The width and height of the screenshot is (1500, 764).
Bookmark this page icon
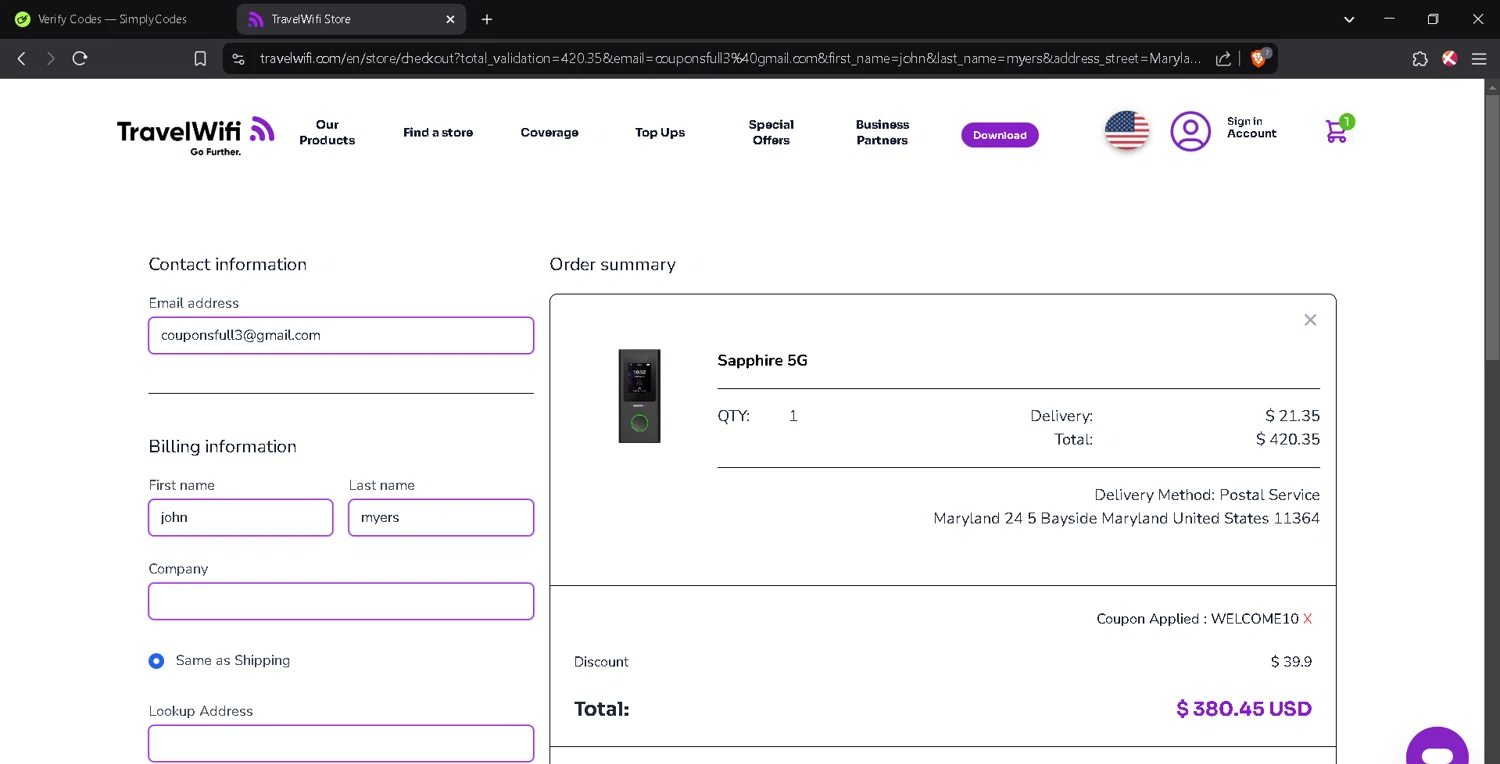tap(200, 59)
